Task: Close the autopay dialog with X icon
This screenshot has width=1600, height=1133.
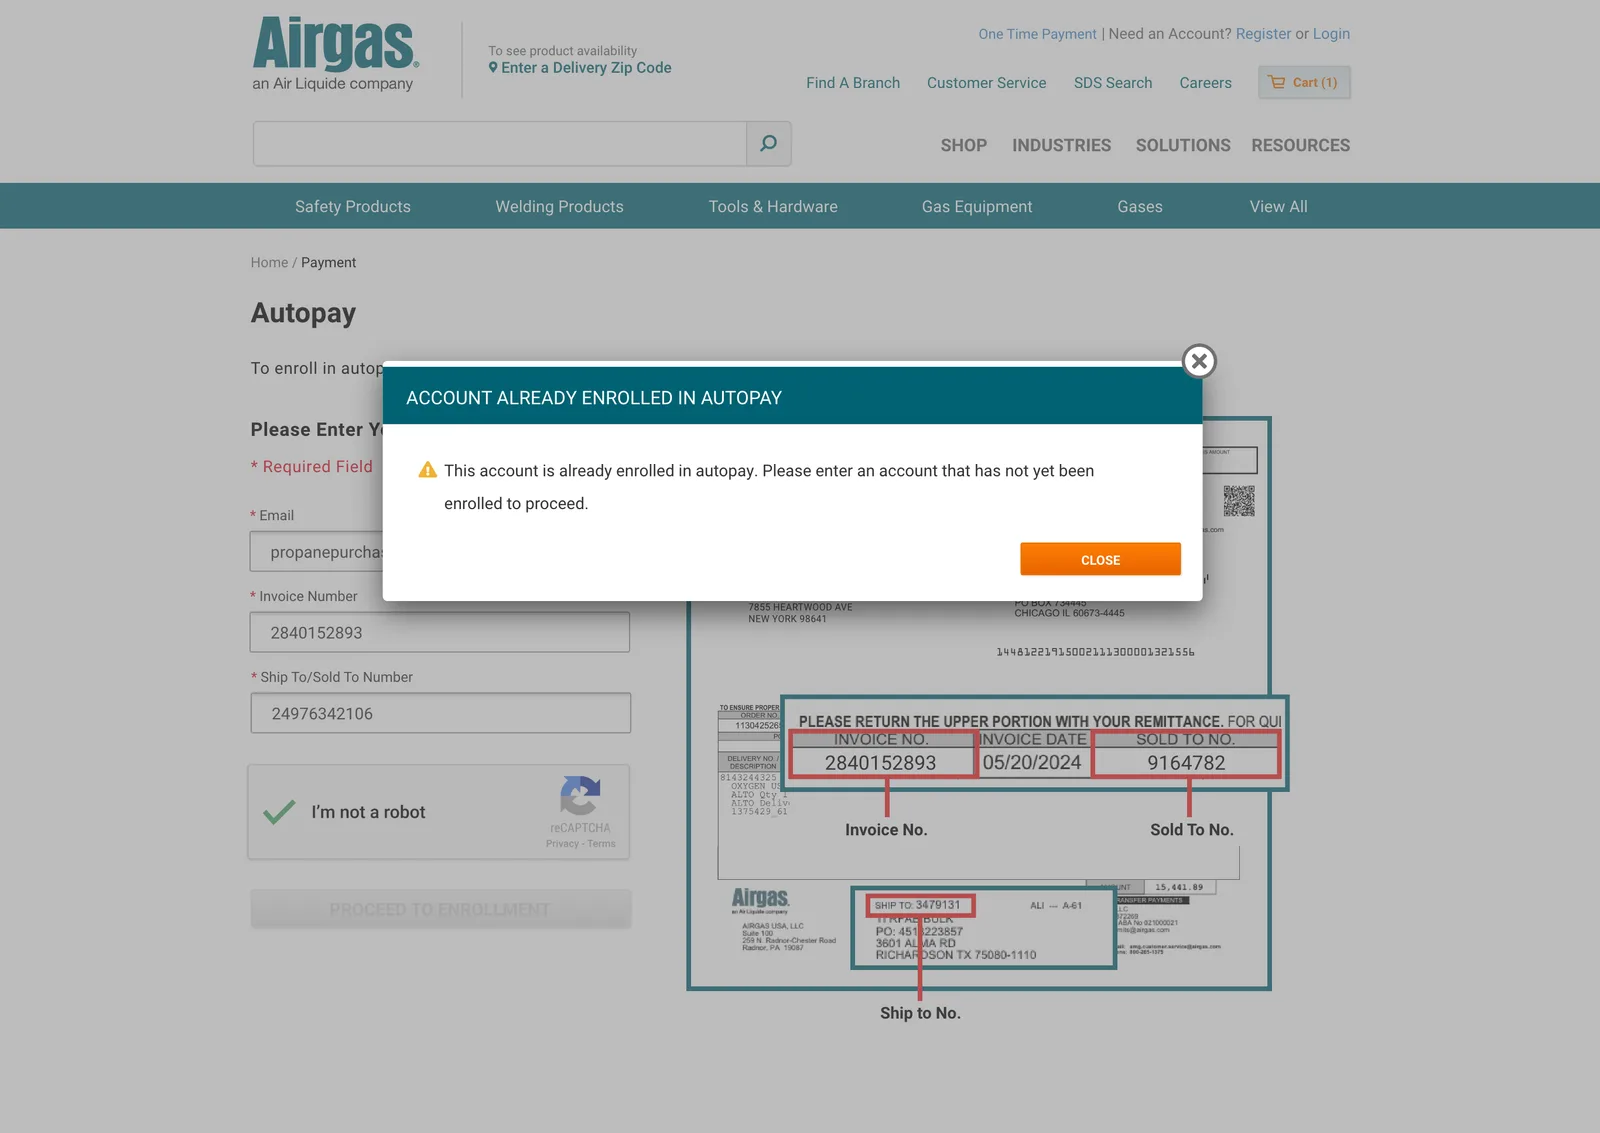Action: coord(1199,361)
